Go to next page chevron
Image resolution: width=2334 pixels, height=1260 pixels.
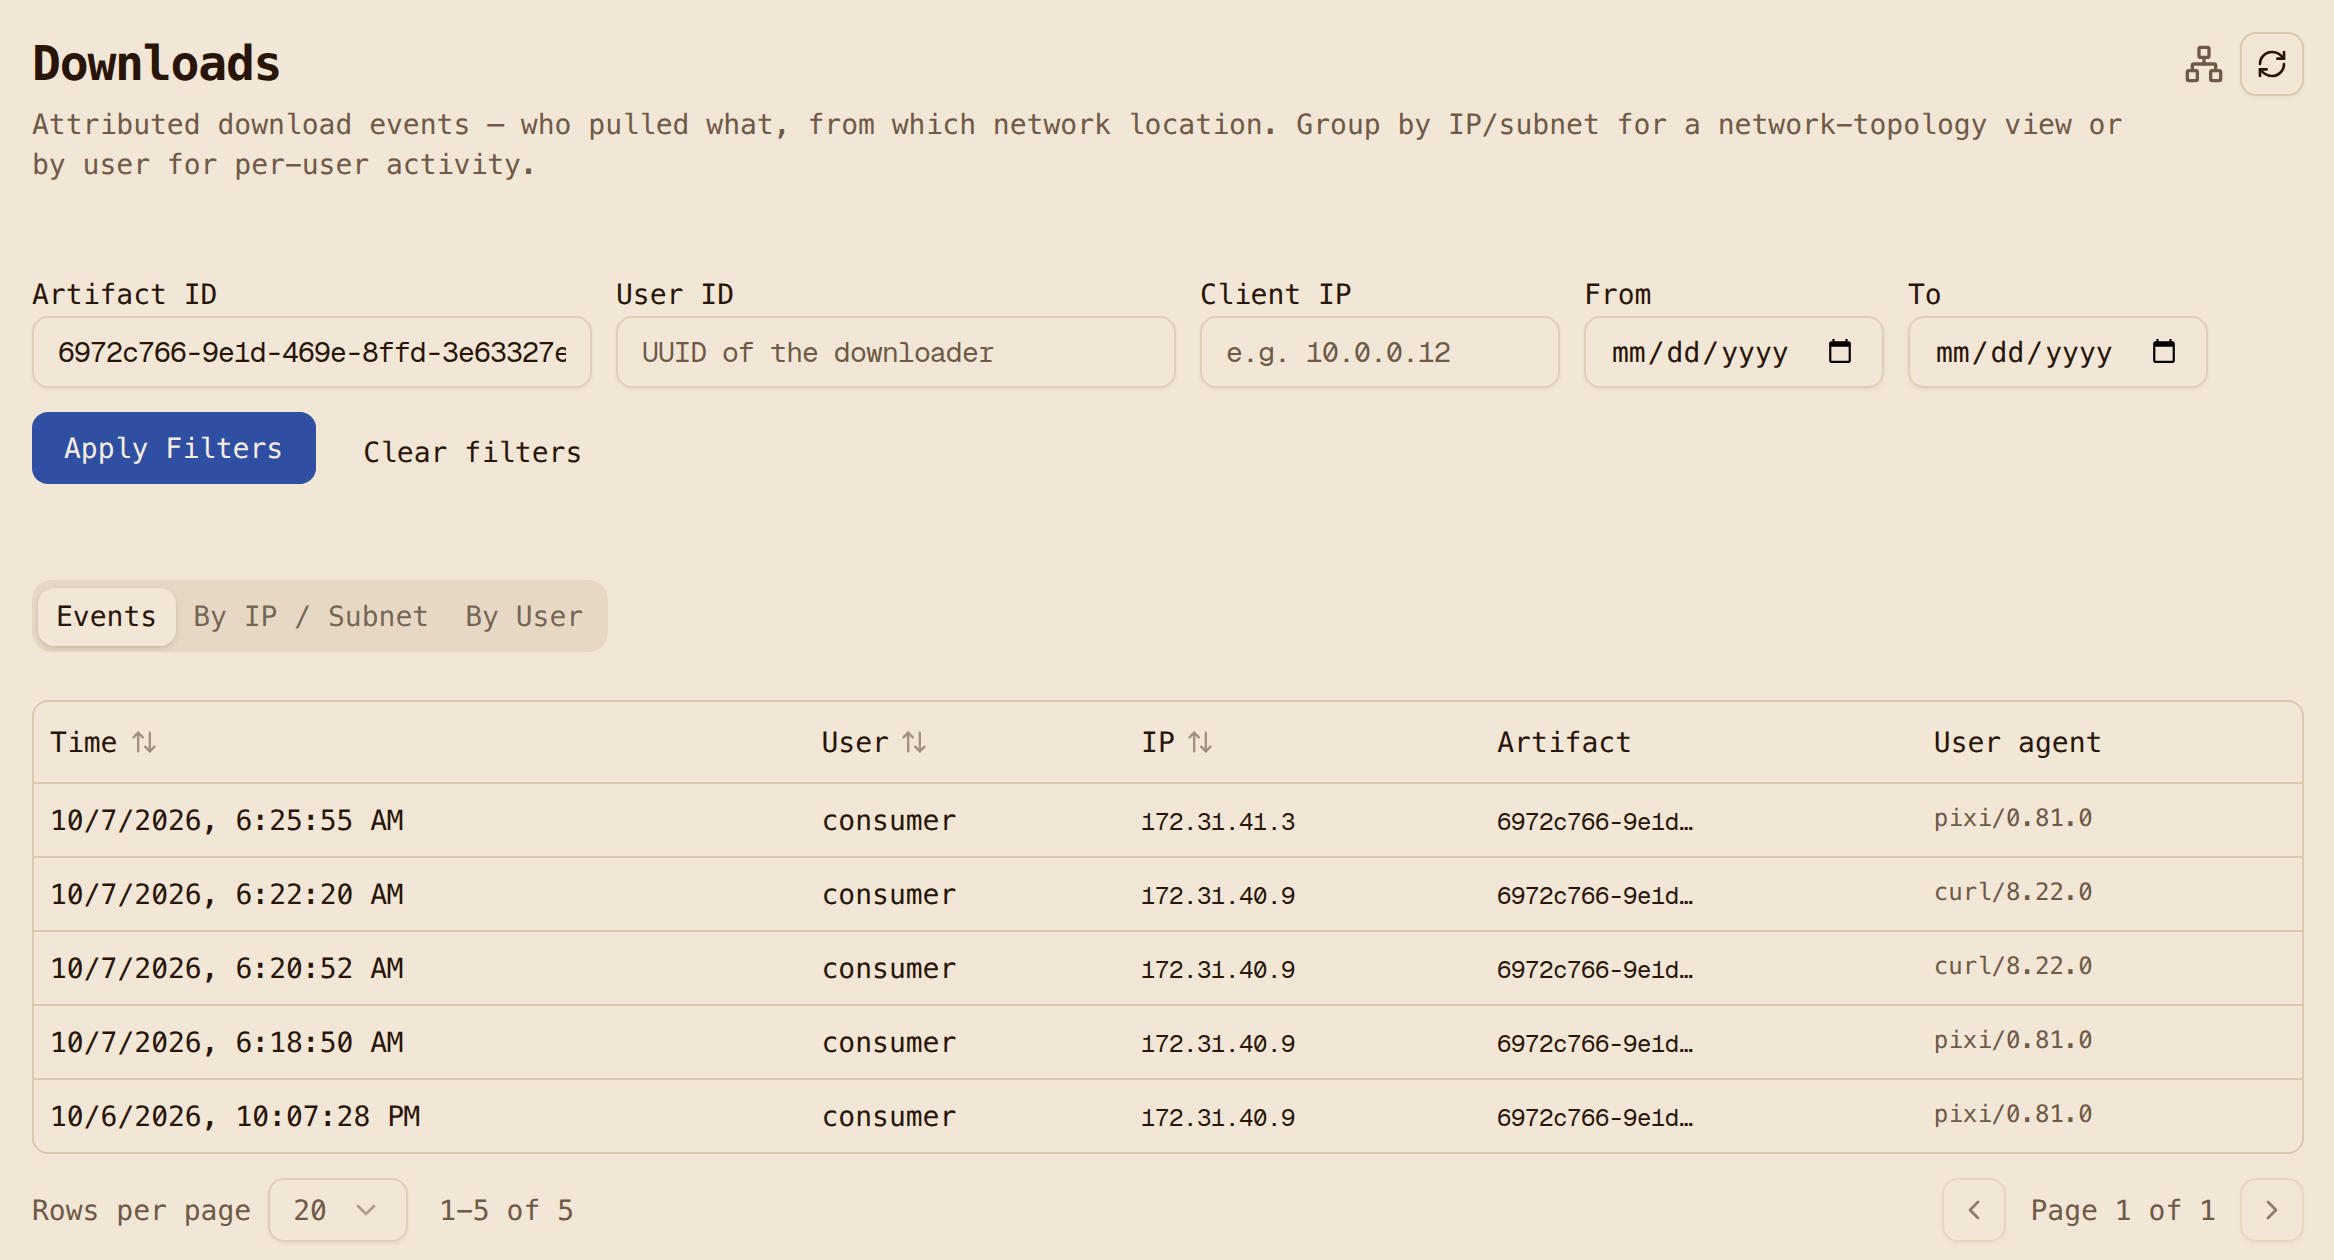(x=2271, y=1210)
